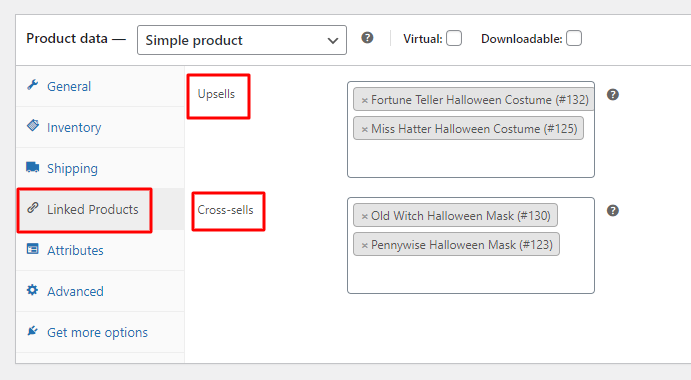Open Get more options tab
Screen dimensions: 691x380
tap(100, 332)
